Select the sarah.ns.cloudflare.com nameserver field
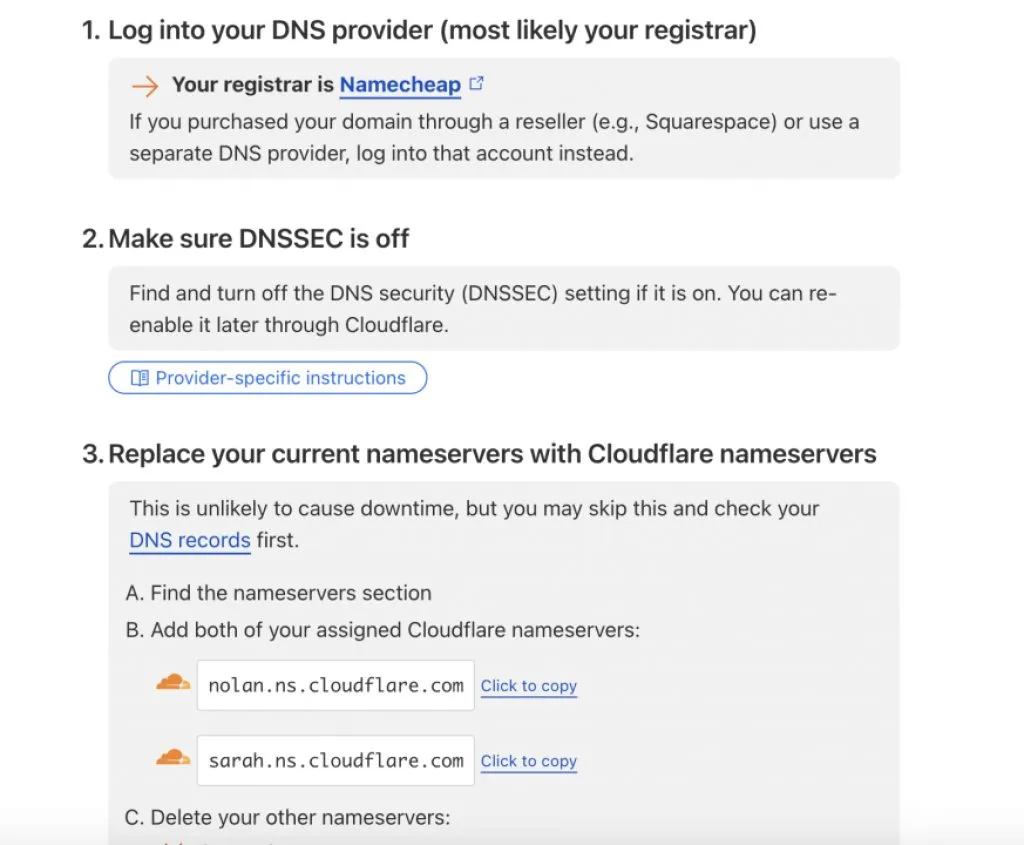This screenshot has width=1024, height=845. tap(335, 760)
